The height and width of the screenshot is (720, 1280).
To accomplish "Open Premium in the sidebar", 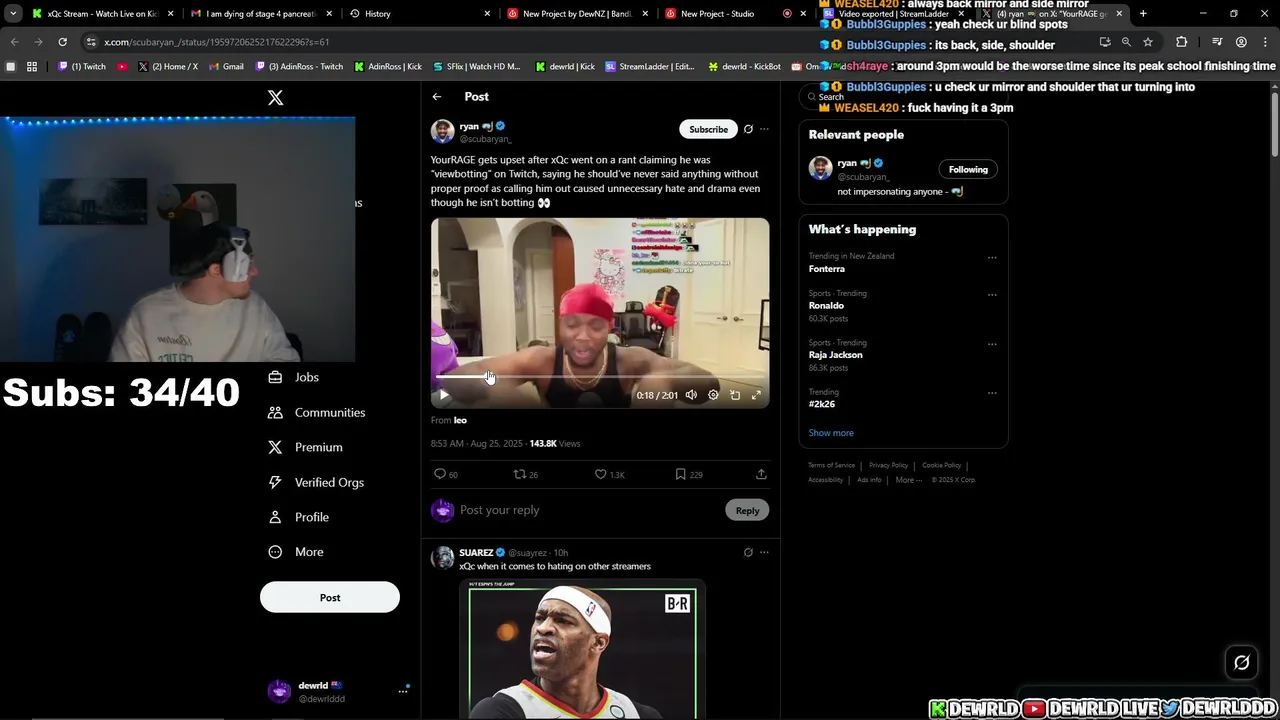I will [x=305, y=447].
